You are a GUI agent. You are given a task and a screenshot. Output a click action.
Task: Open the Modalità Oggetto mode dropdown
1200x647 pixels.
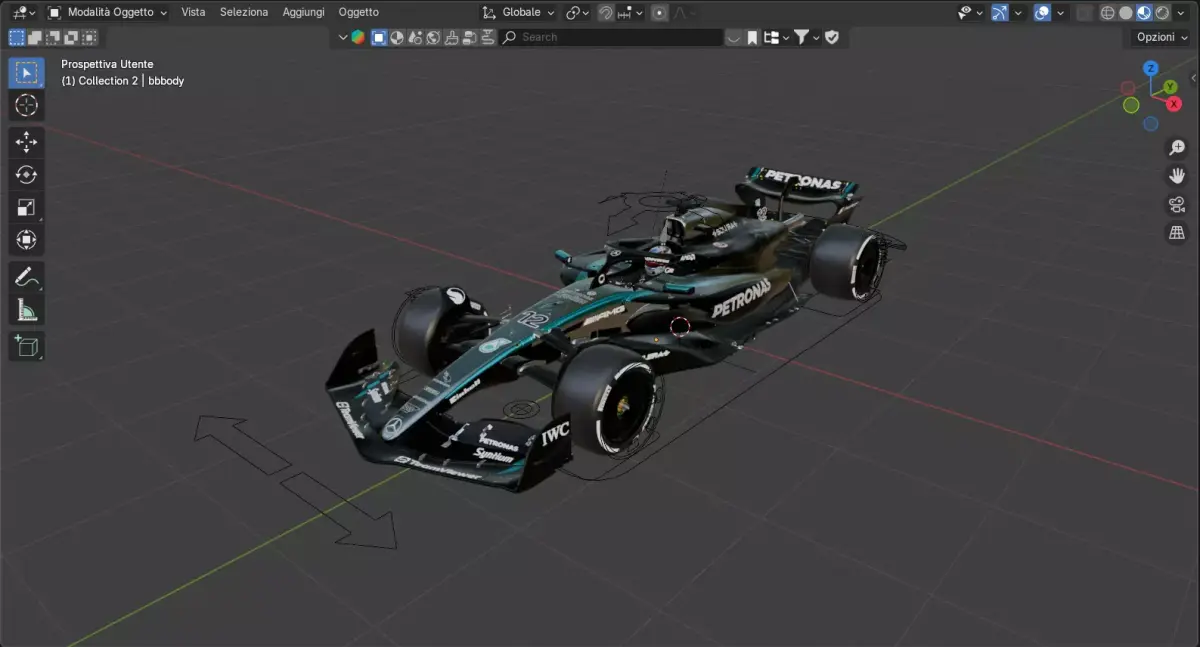click(107, 12)
